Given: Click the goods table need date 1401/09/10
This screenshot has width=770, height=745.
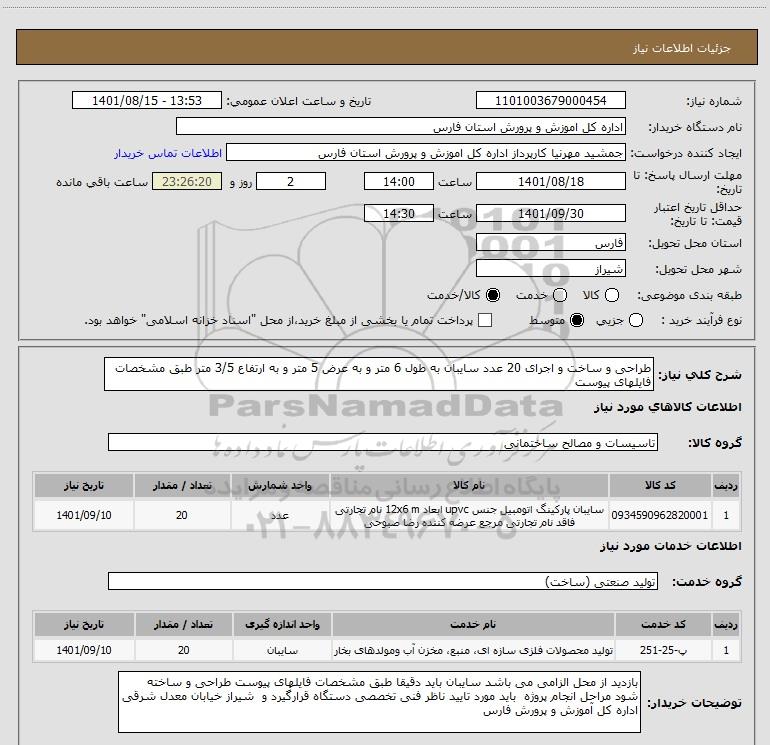Looking at the screenshot, I should coord(83,515).
